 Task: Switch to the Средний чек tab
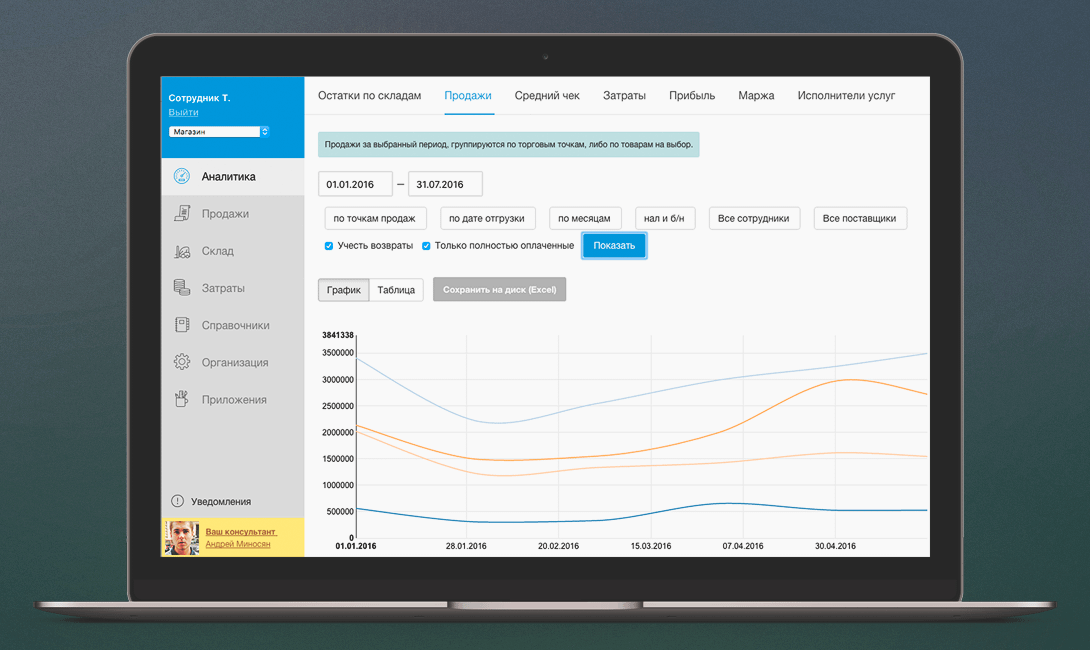coord(546,96)
